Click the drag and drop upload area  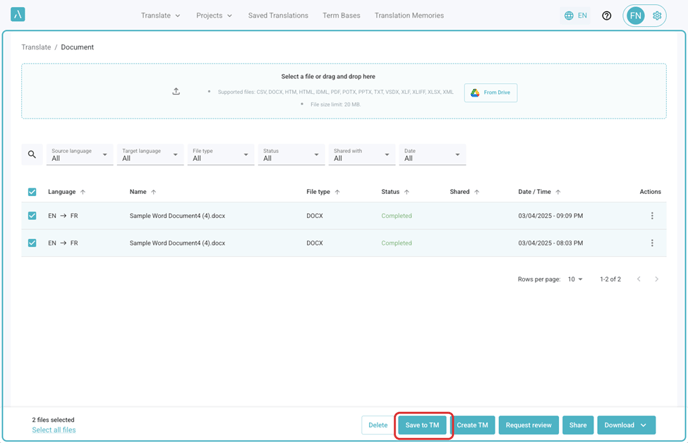(344, 91)
